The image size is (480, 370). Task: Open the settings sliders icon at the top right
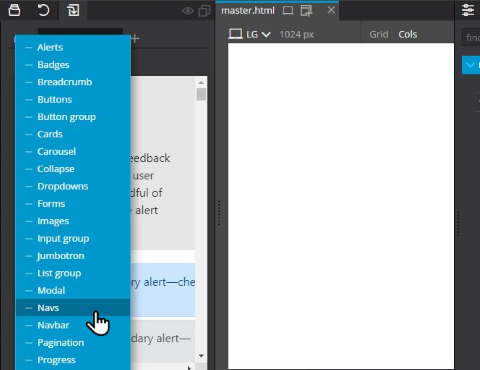(x=468, y=10)
